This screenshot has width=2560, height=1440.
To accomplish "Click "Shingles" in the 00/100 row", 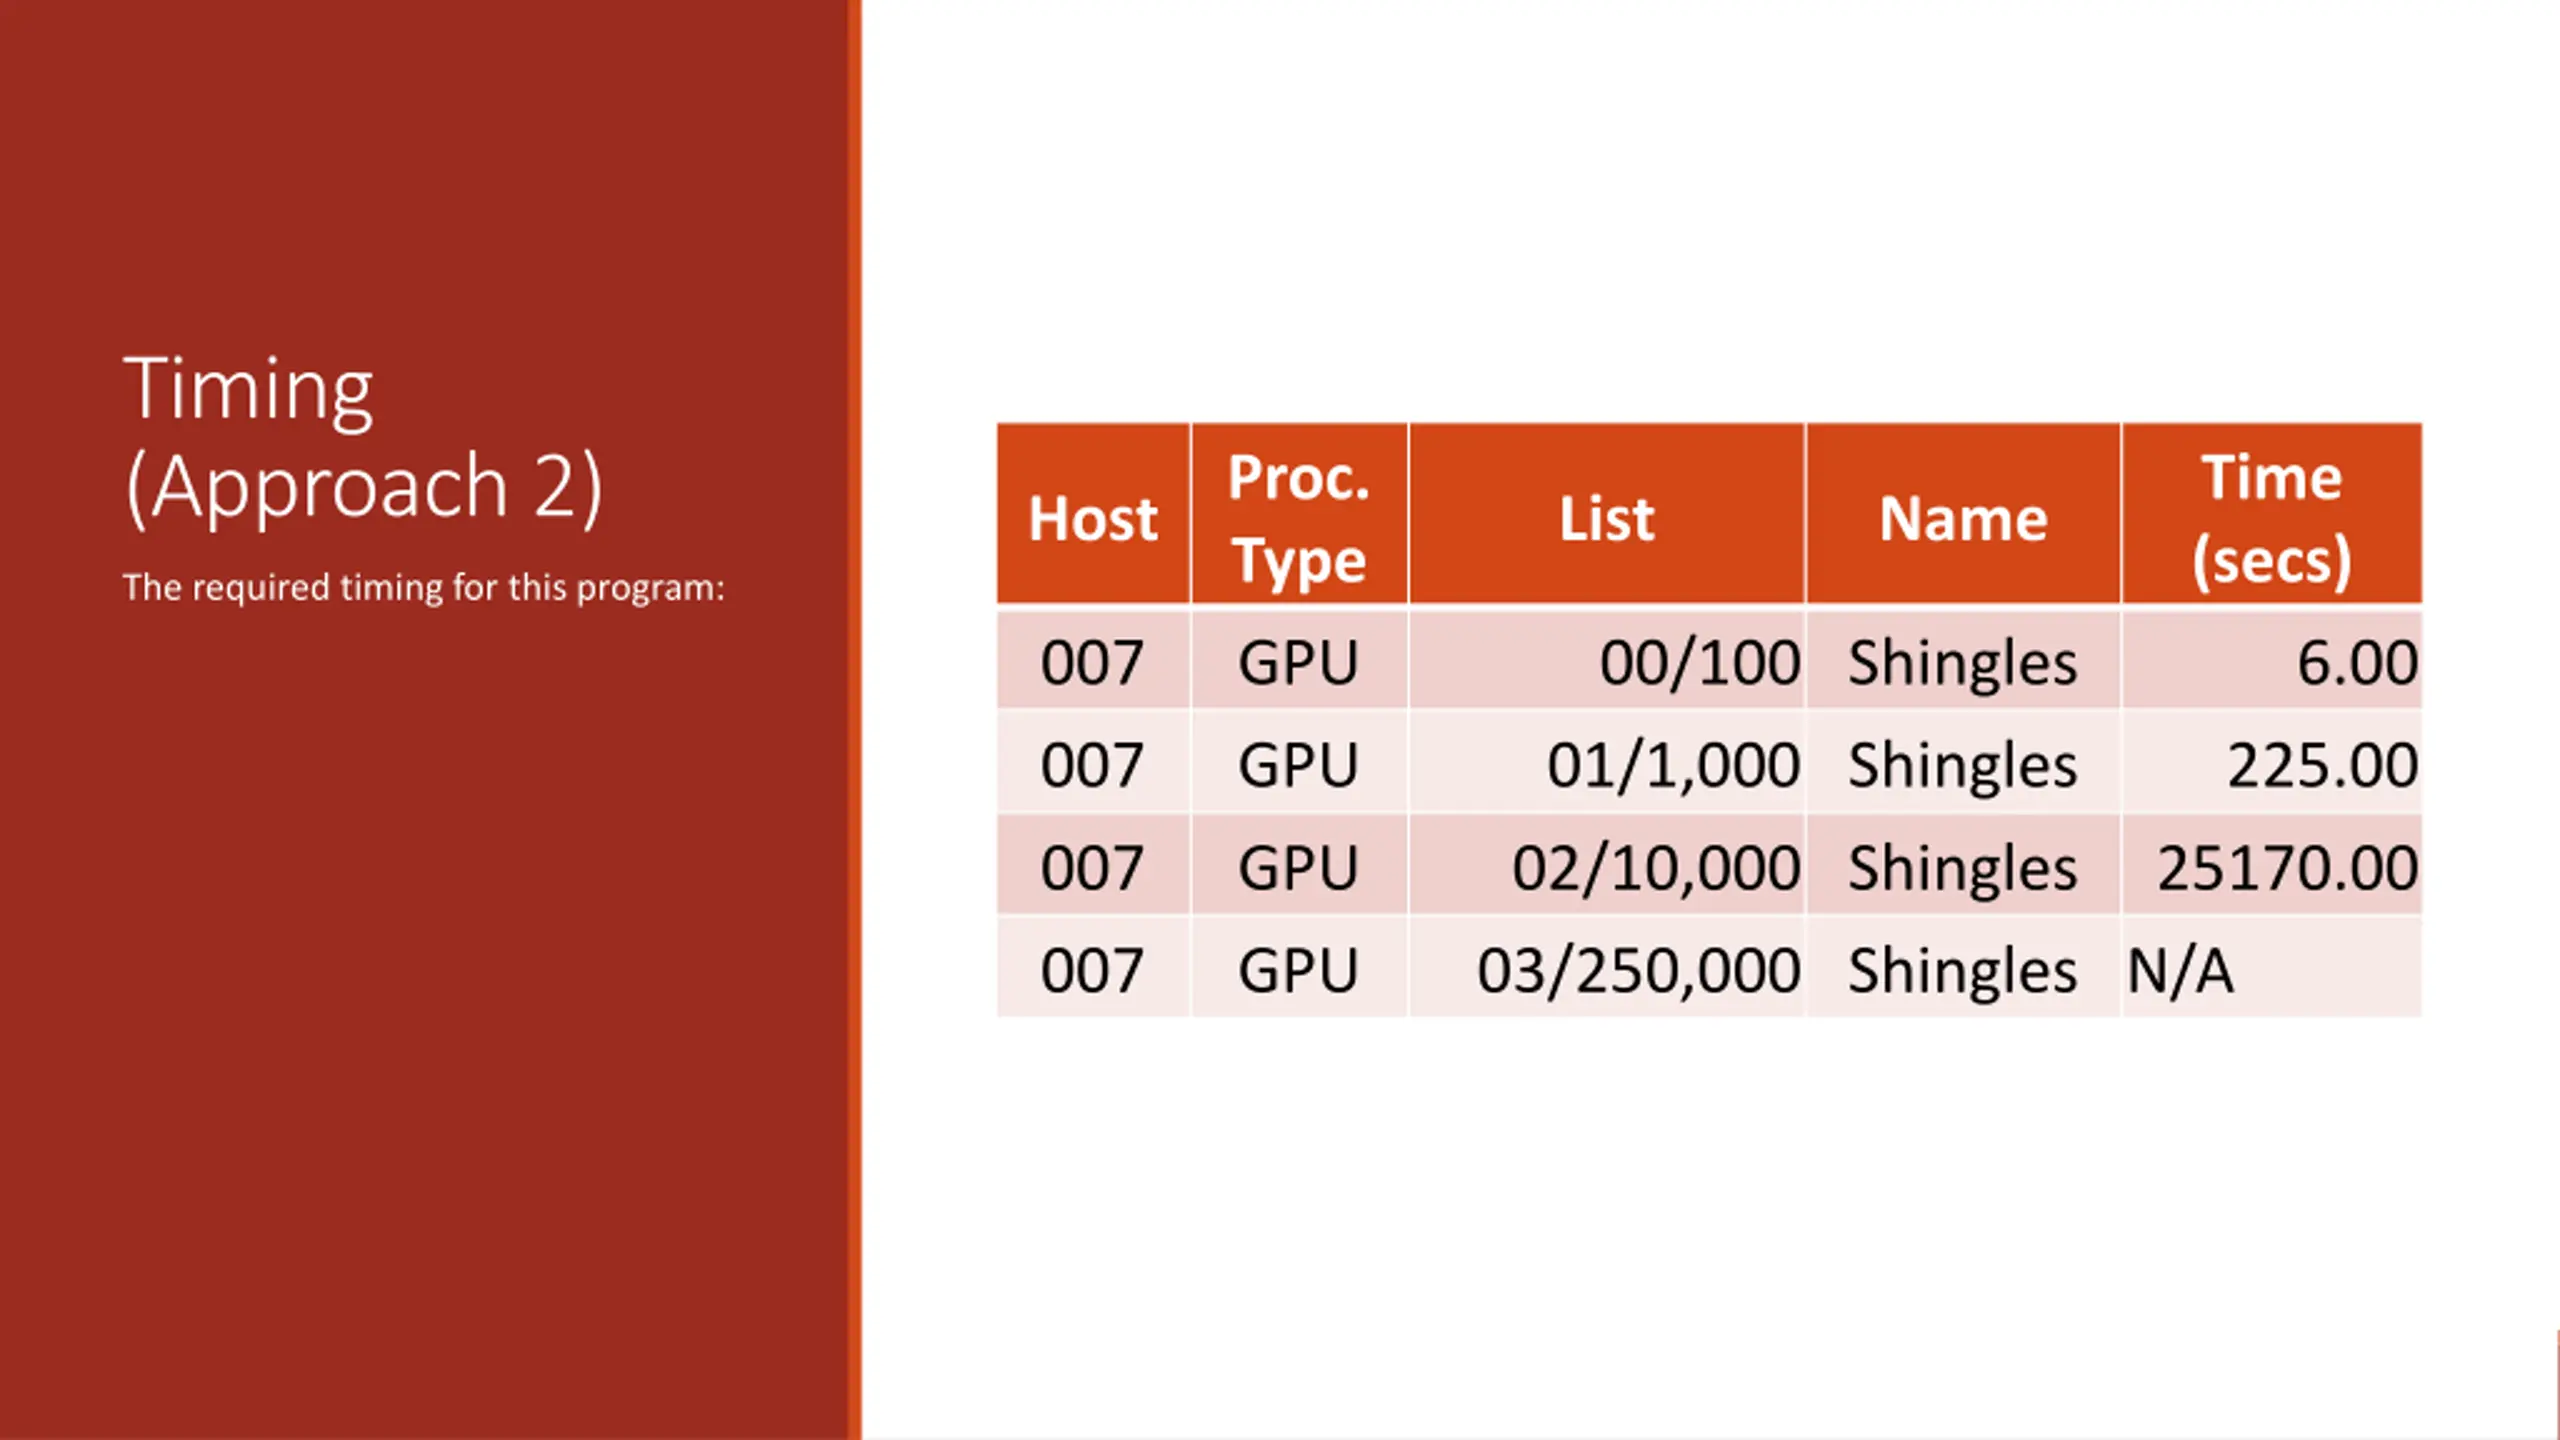I will point(1962,662).
